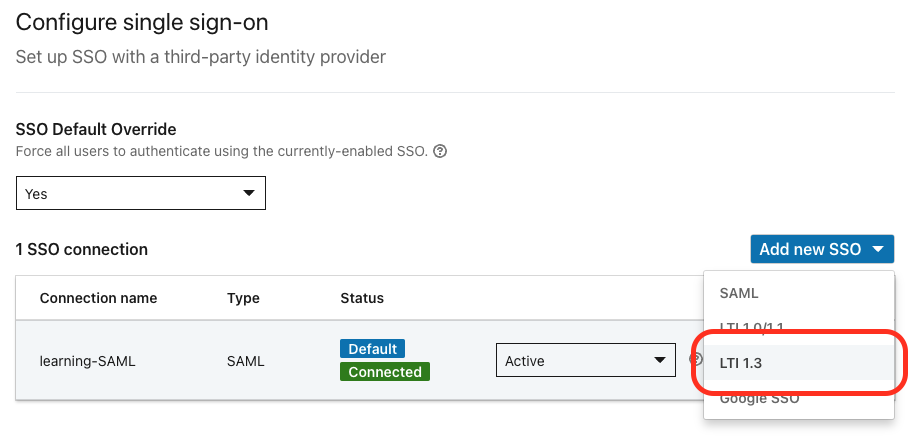
Task: Click the blue Default badge
Action: pyautogui.click(x=372, y=349)
